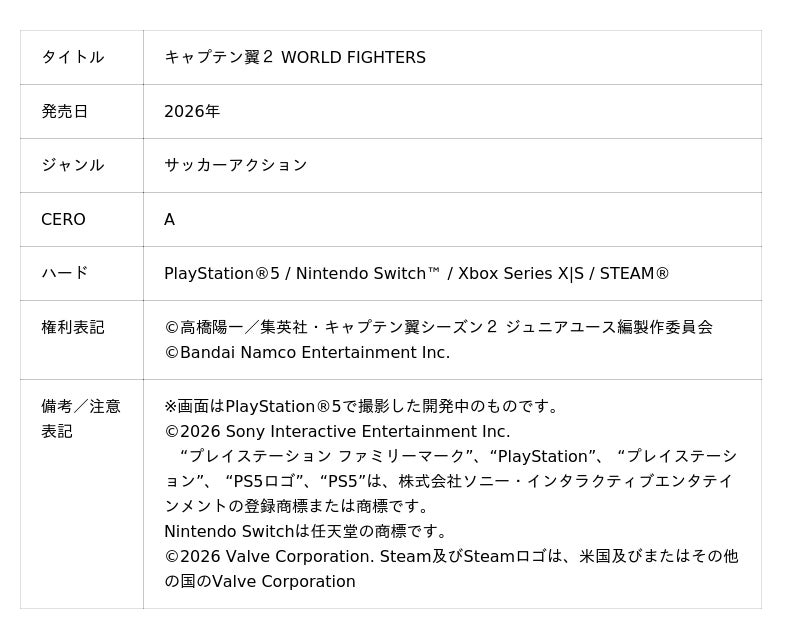The height and width of the screenshot is (639, 800).
Task: Click the release year 2026年
Action: pos(192,112)
